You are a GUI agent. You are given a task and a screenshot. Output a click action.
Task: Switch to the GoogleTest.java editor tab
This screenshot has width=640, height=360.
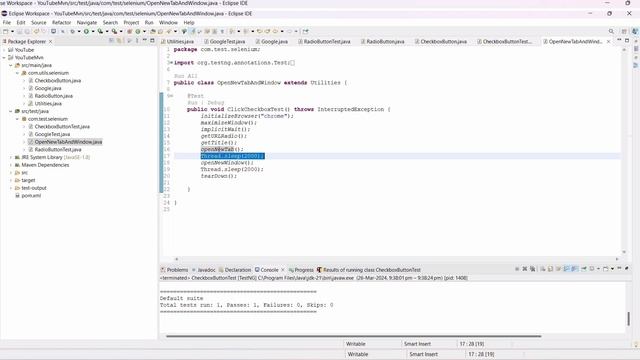tap(224, 41)
